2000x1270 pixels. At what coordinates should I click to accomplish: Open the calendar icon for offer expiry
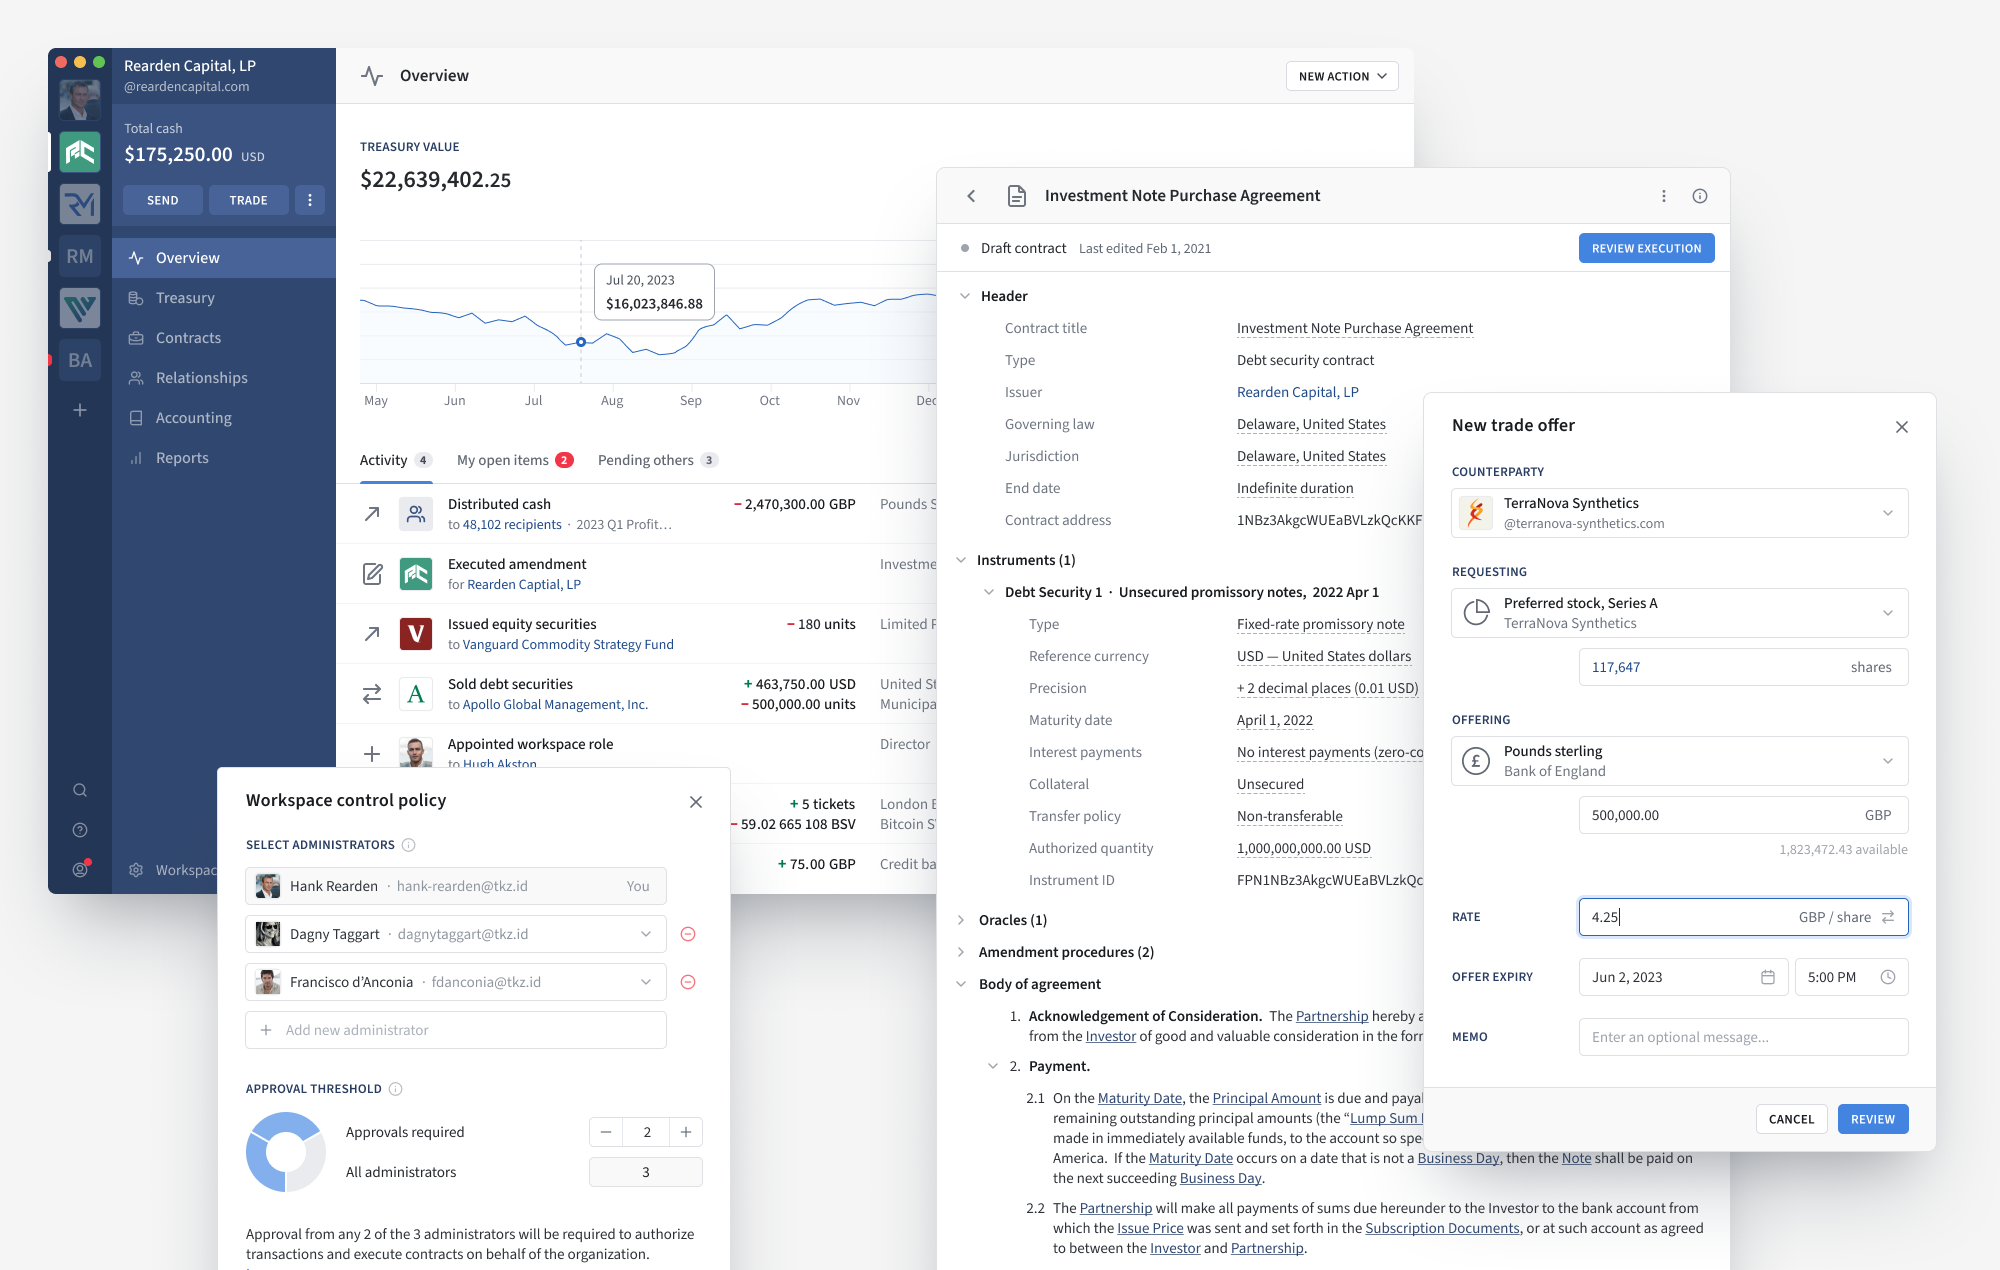click(x=1768, y=977)
